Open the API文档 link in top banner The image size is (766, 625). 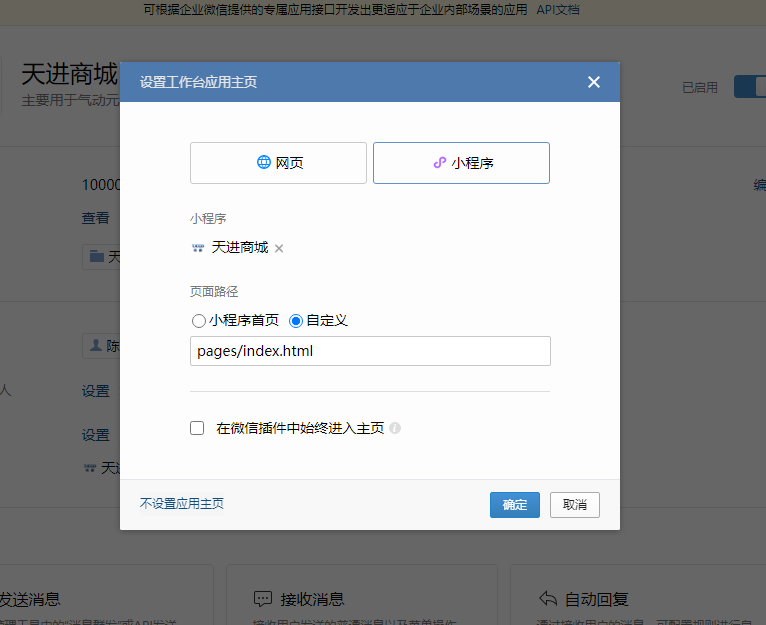coord(558,10)
